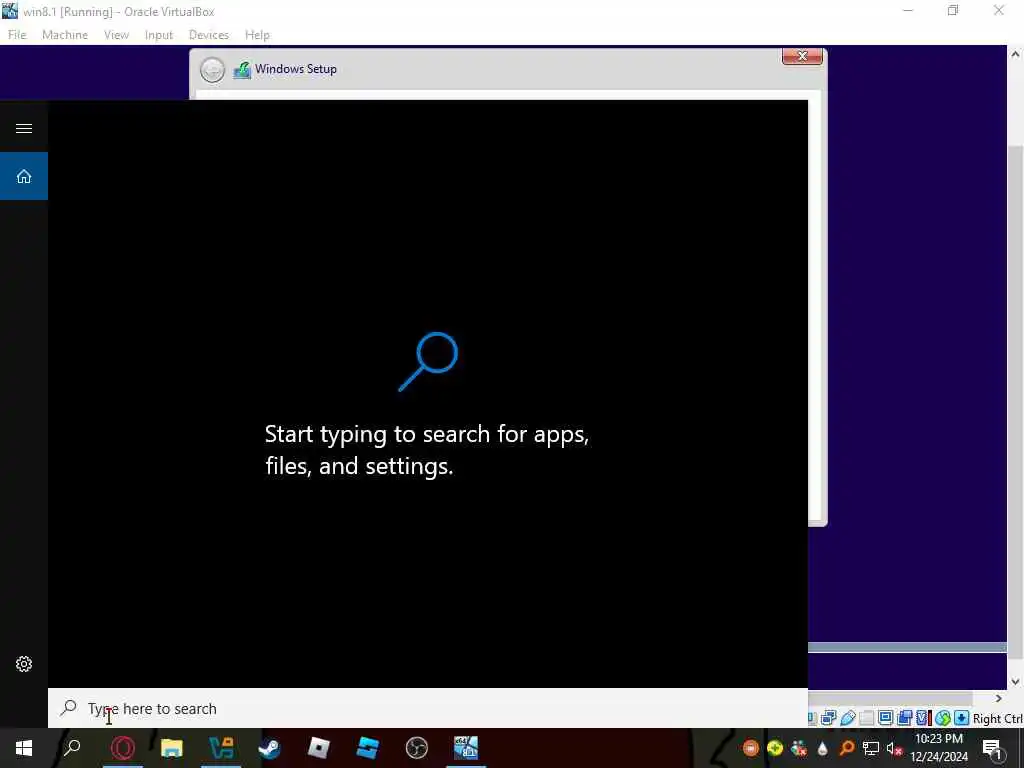The image size is (1024, 768).
Task: Click VirtualBox display status icon
Action: [x=828, y=718]
